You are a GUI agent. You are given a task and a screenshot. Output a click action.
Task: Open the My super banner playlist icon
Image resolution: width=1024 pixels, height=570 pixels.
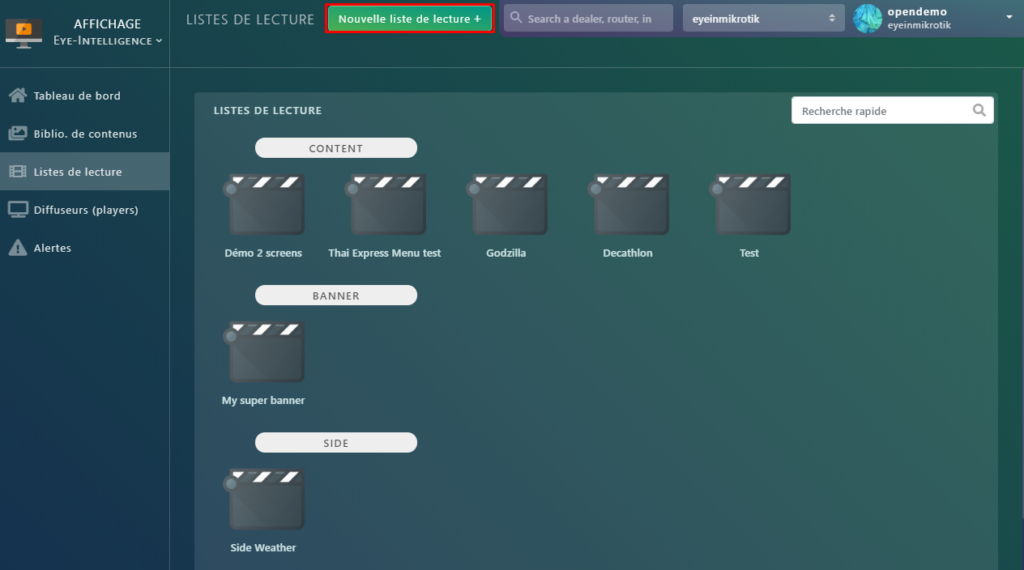point(265,352)
